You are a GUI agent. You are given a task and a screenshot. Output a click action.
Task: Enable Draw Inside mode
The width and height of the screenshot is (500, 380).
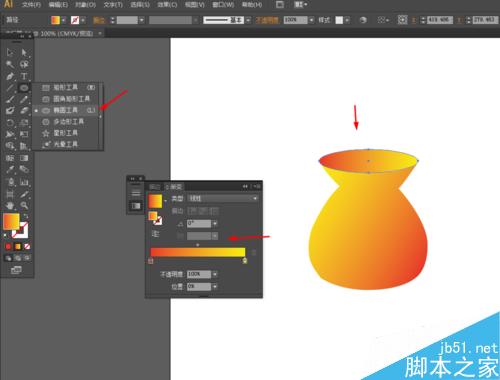27,258
